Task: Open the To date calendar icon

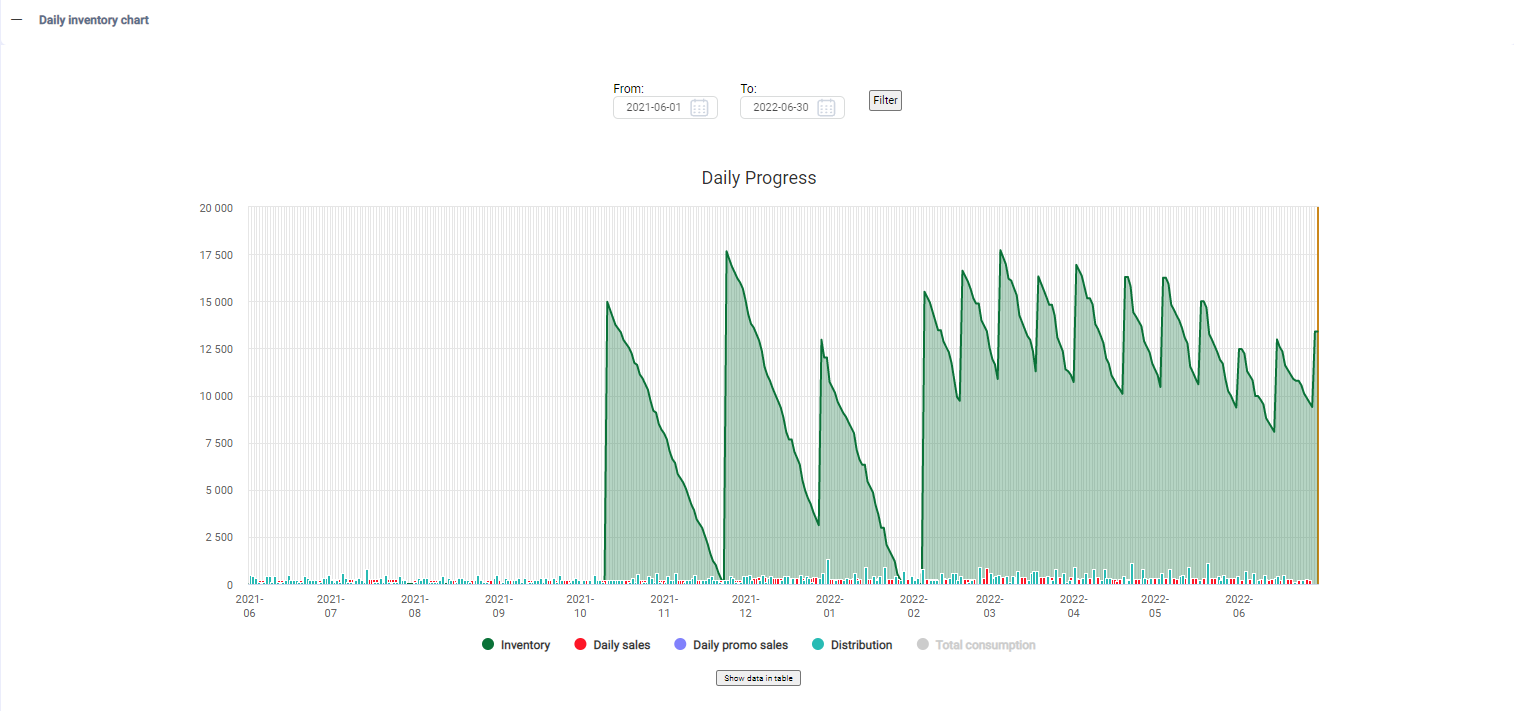Action: [x=826, y=108]
